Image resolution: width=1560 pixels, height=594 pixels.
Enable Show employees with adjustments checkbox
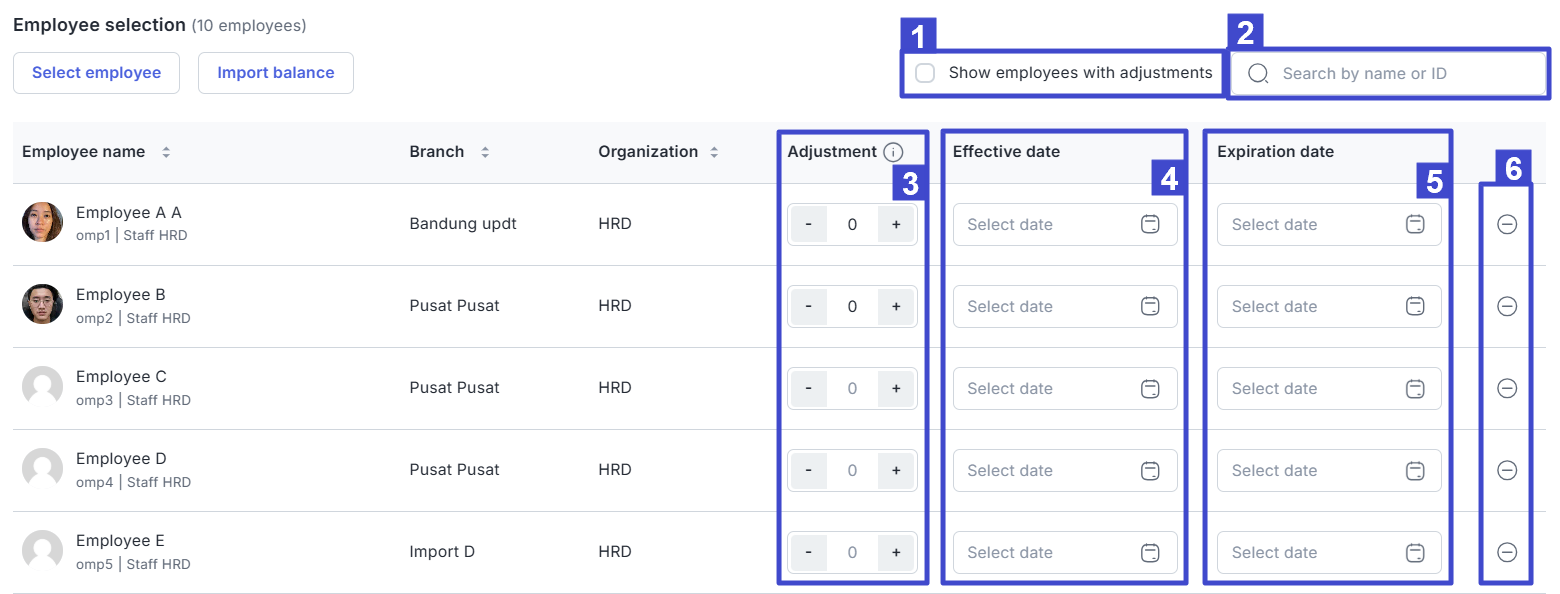click(x=926, y=73)
